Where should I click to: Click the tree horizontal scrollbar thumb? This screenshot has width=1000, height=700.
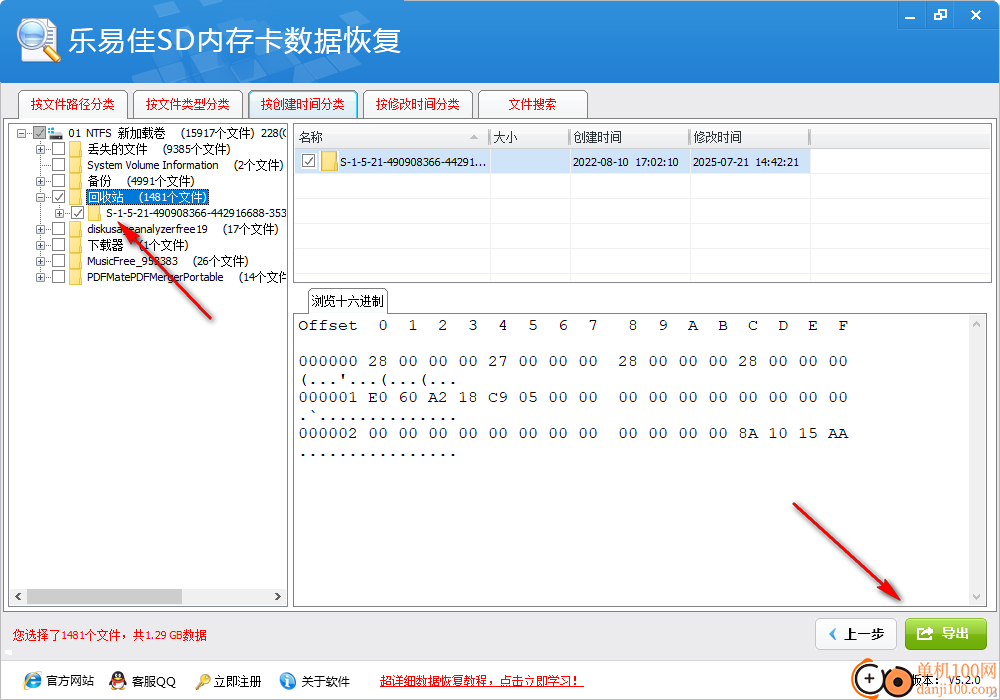[x=105, y=597]
